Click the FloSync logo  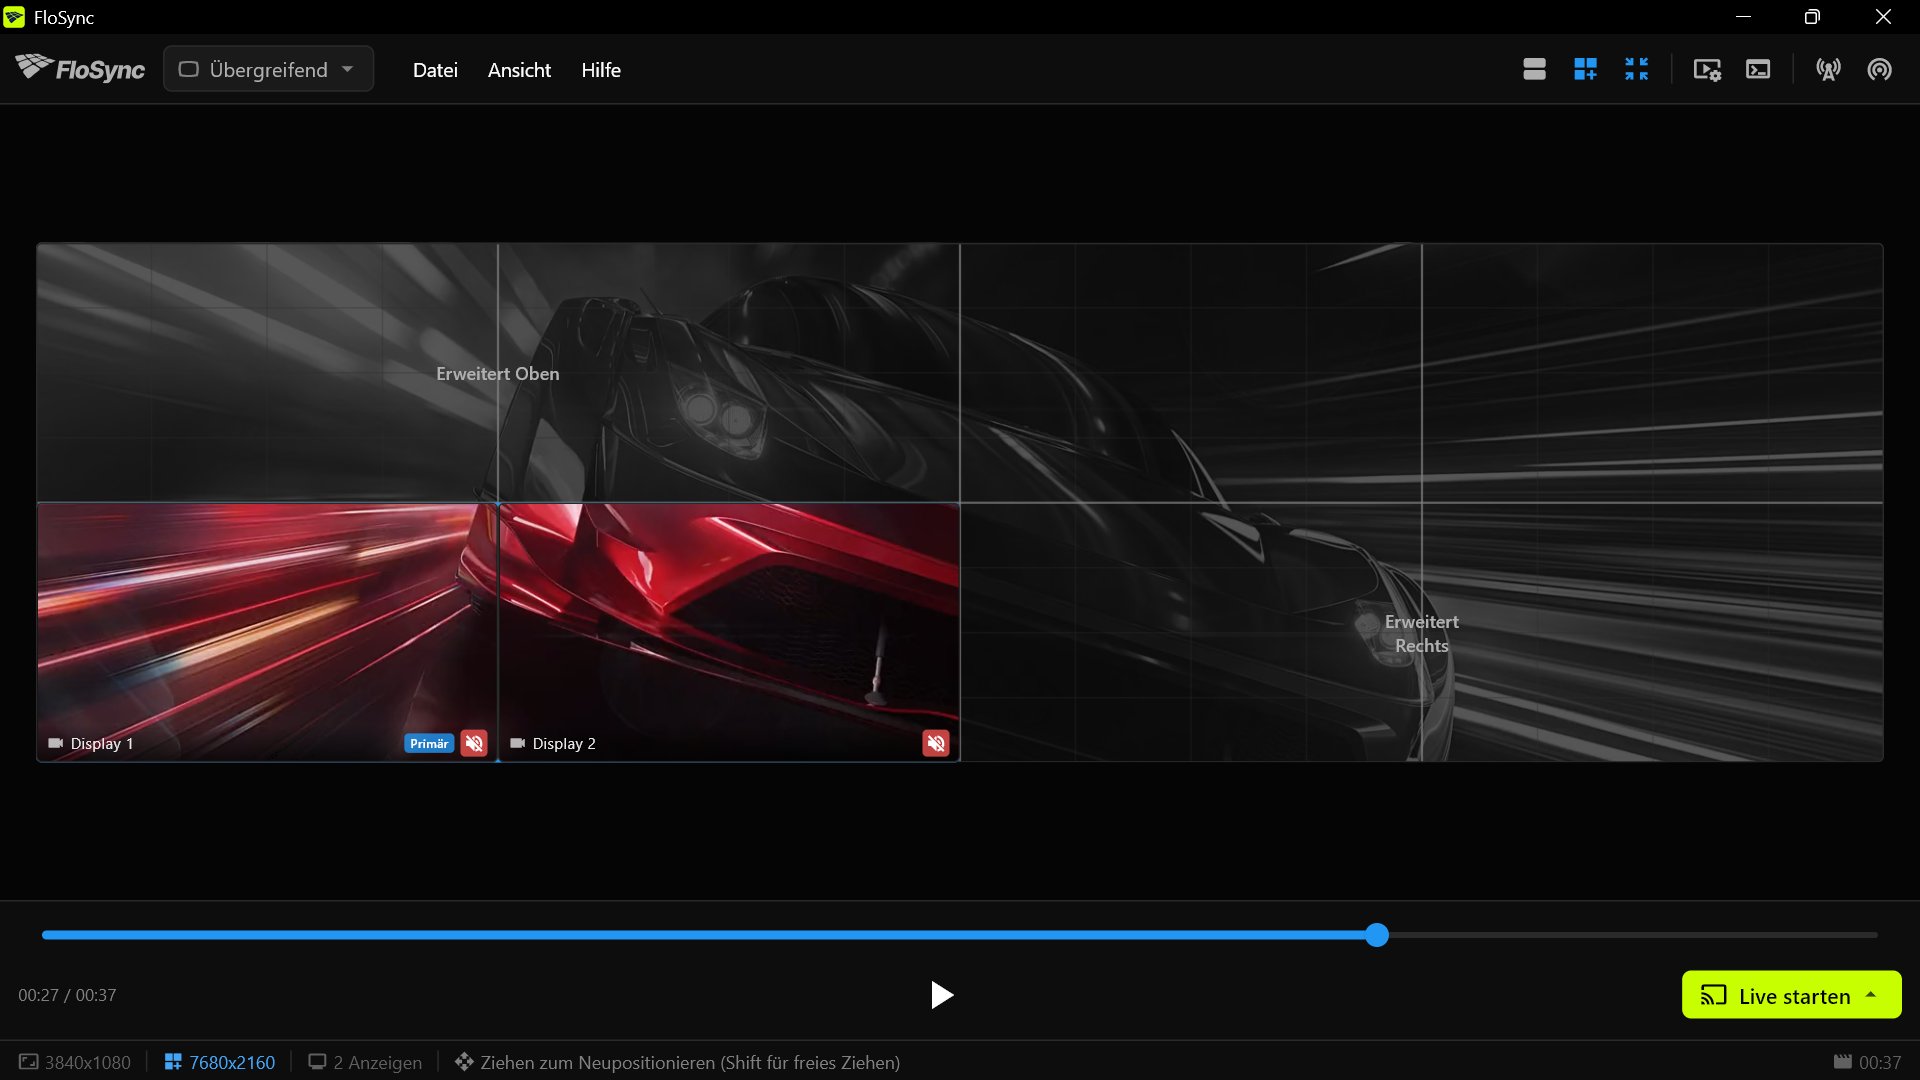pyautogui.click(x=80, y=68)
